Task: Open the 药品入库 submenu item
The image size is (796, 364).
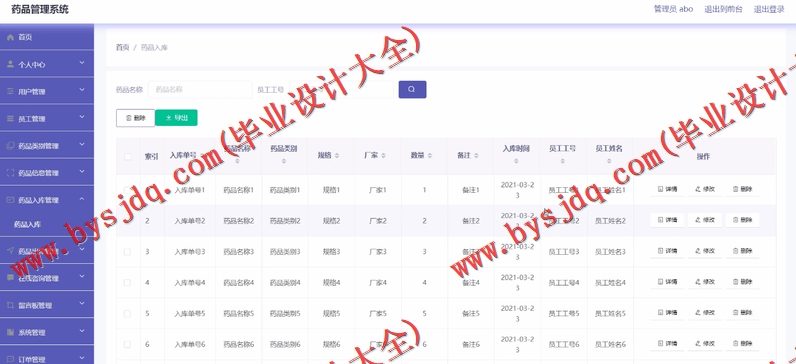Action: click(27, 224)
